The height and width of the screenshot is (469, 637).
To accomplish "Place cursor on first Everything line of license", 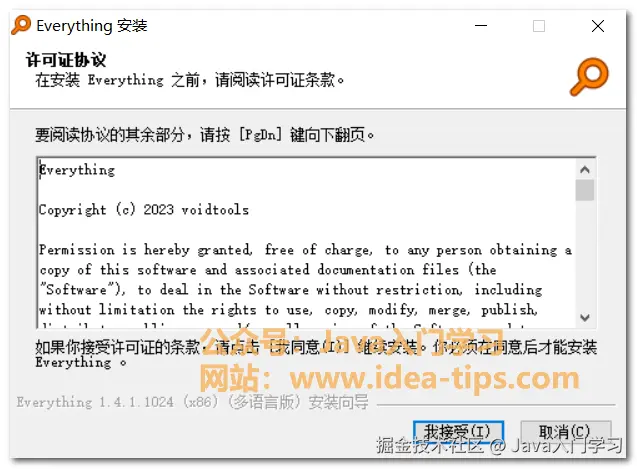I will (x=77, y=170).
